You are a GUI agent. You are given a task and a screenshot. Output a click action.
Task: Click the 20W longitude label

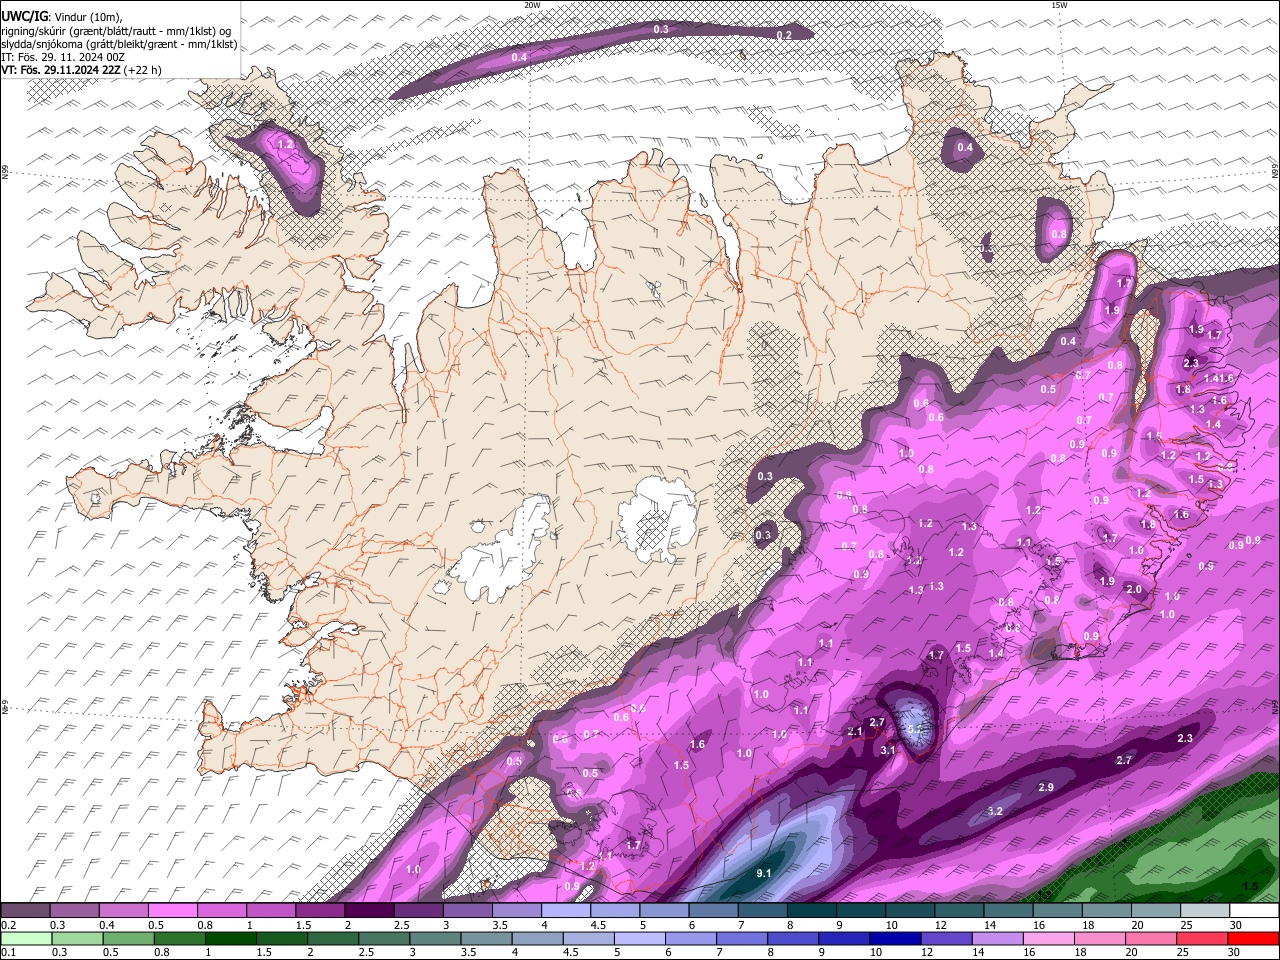click(533, 5)
